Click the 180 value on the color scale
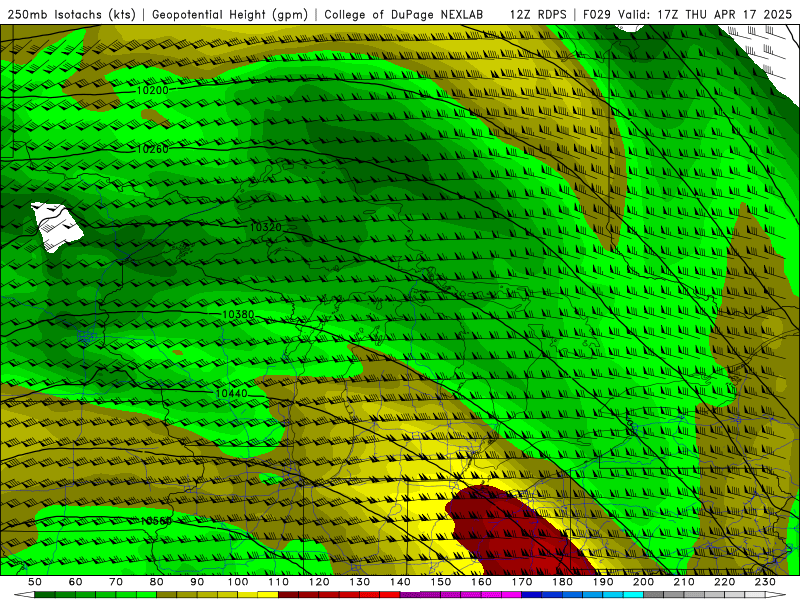Screen dimensions: 800x600 point(562,582)
